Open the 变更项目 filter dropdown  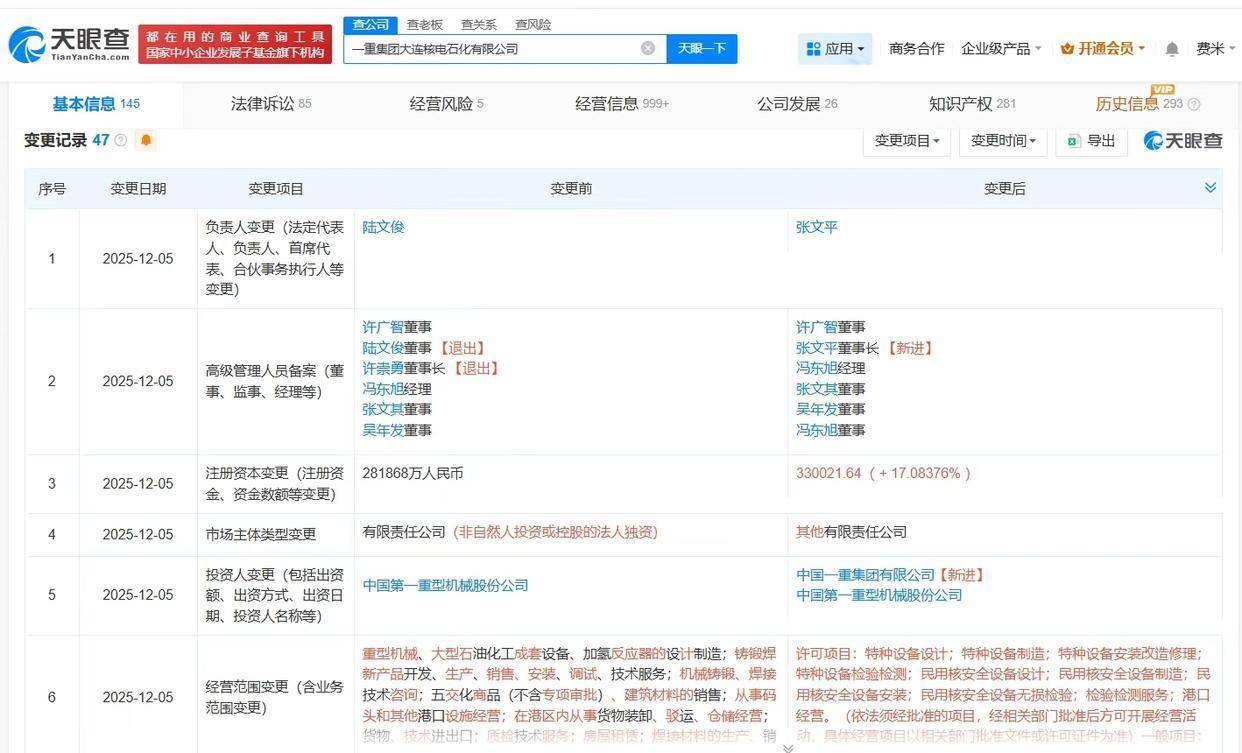[x=907, y=141]
